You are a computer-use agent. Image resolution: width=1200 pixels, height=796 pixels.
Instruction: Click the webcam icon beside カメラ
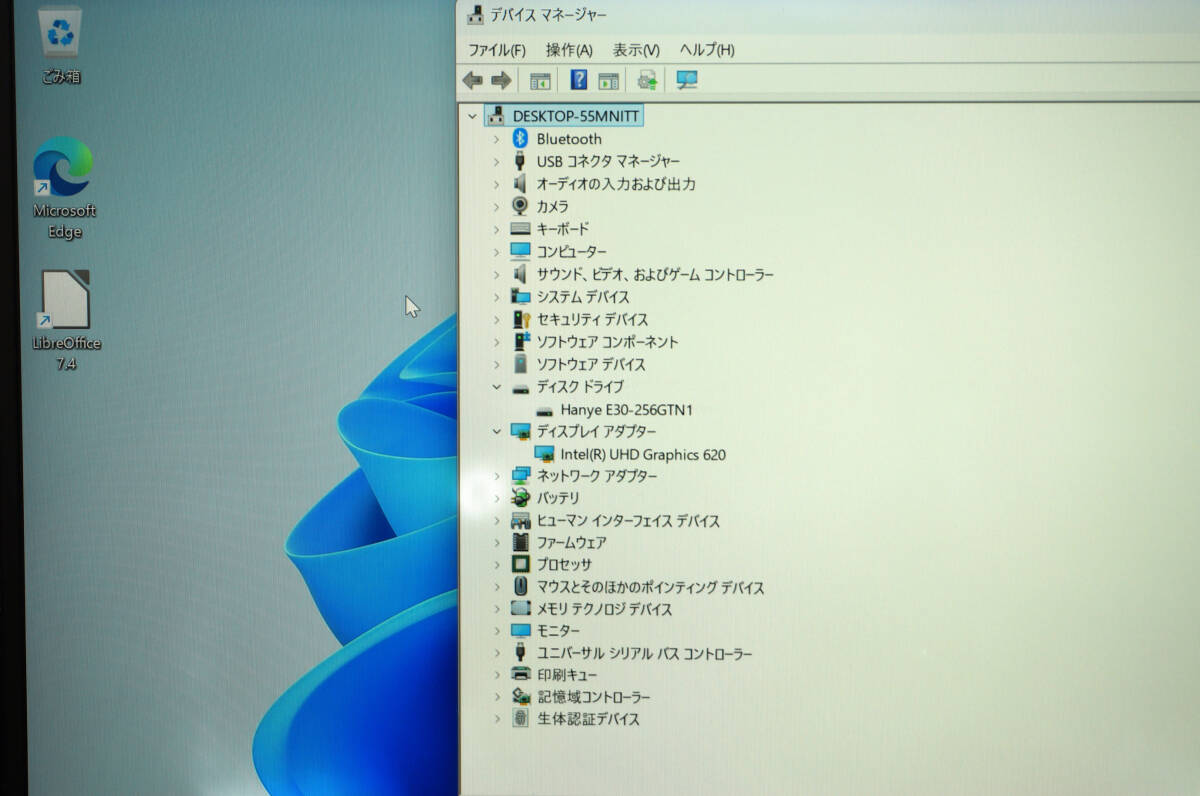click(x=520, y=206)
